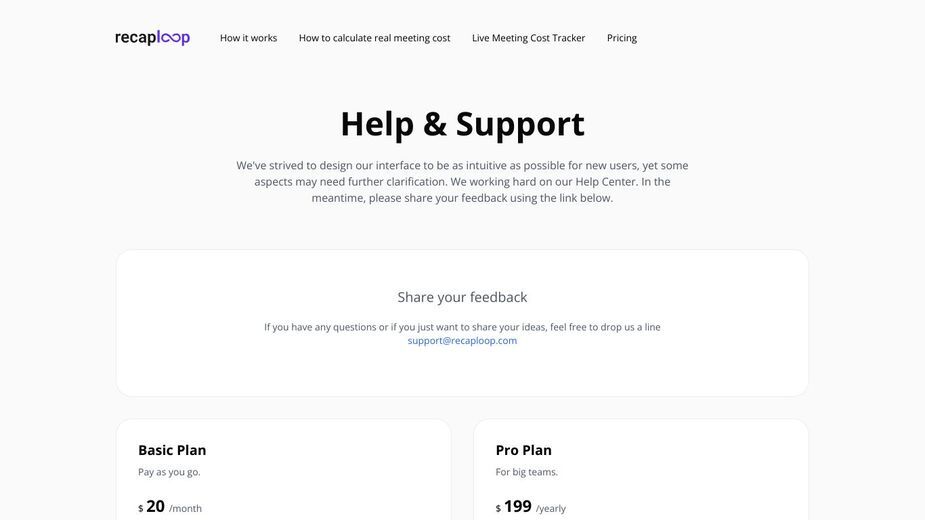Click the recaploop logo
The height and width of the screenshot is (520, 925).
coord(152,38)
